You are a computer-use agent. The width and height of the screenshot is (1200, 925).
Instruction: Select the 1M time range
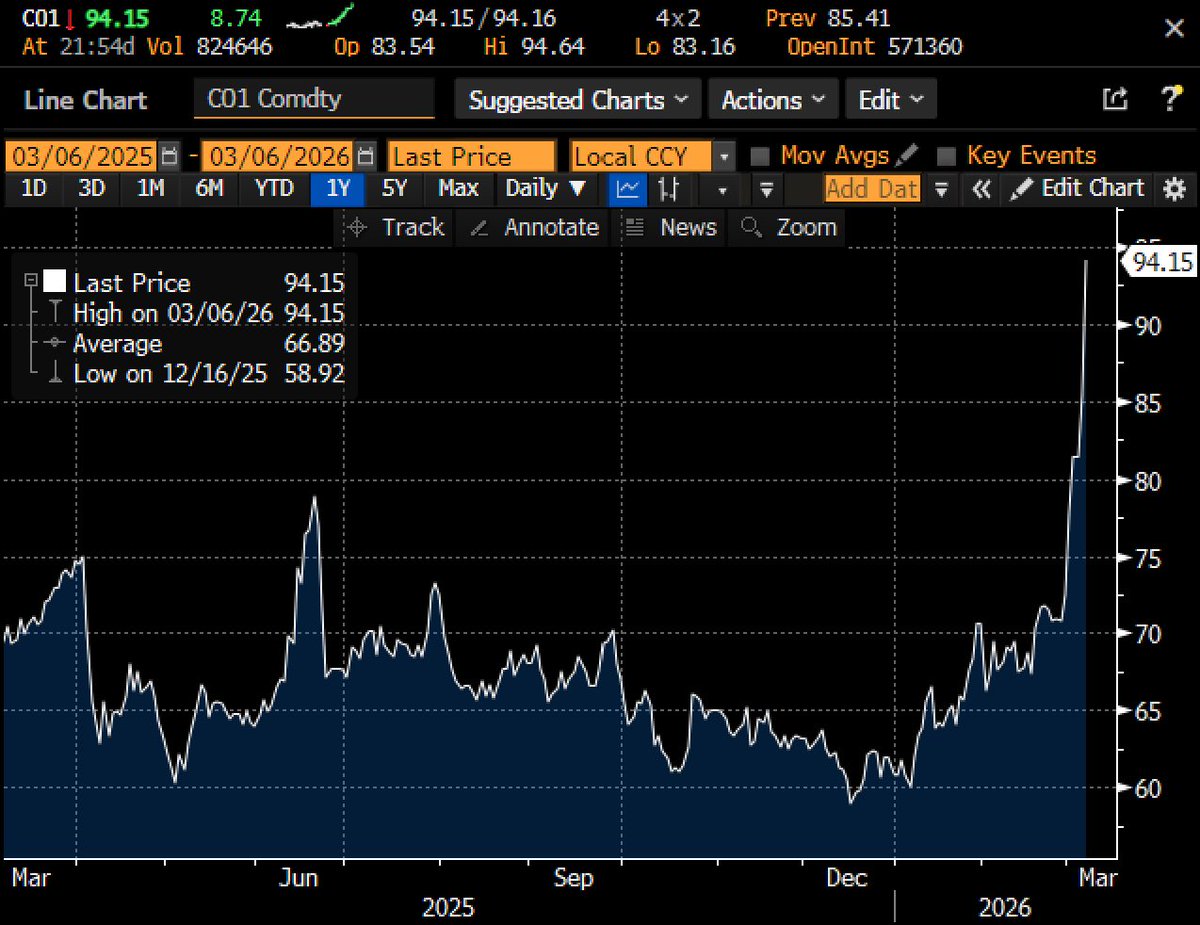(151, 188)
